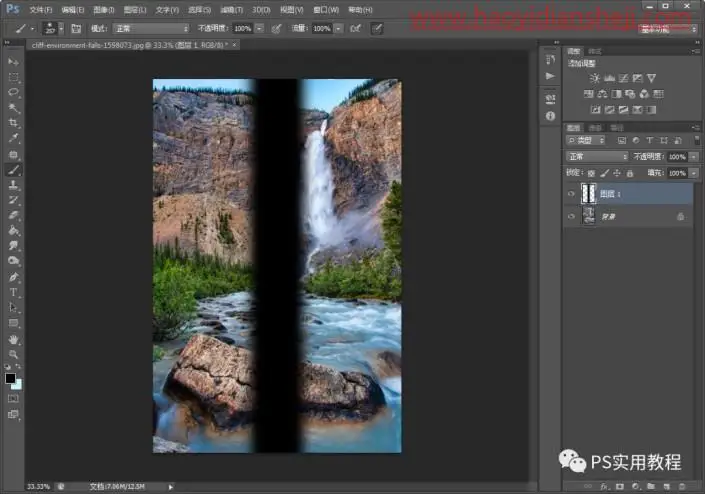Add a Channel Mixer adjustment
Screen dimensions: 705x494
pos(644,94)
